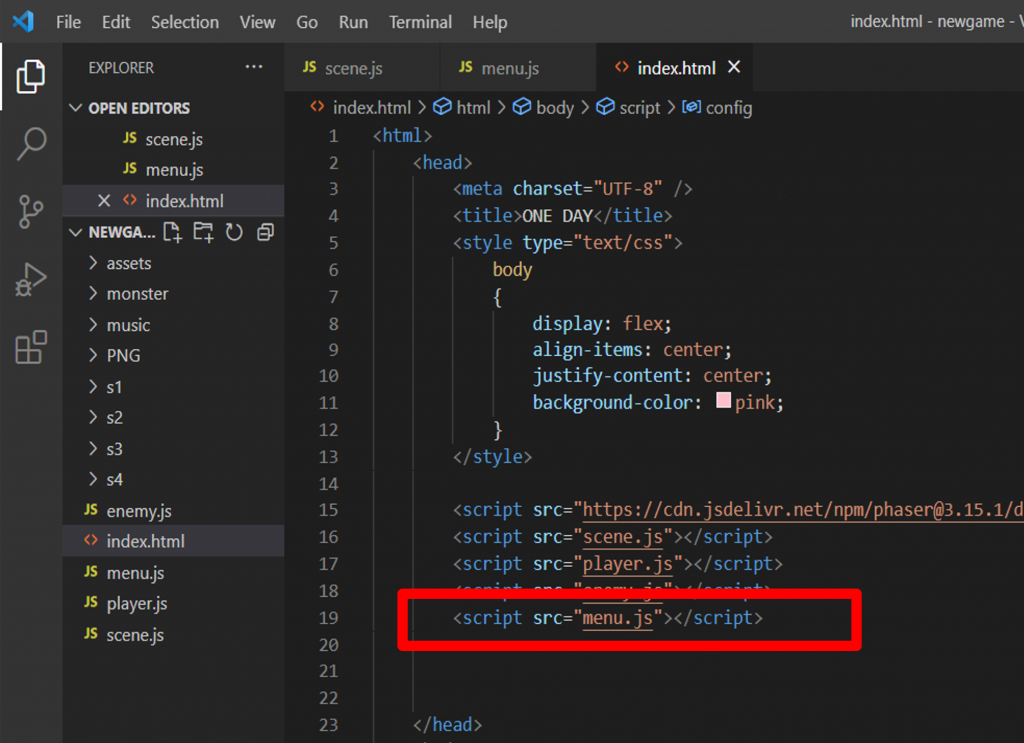Open the Selection menu
Viewport: 1024px width, 743px height.
click(185, 22)
